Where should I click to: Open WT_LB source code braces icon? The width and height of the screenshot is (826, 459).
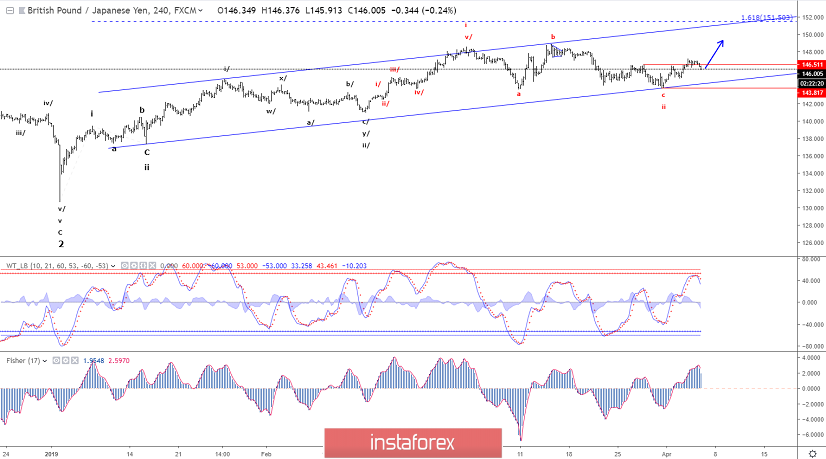click(x=143, y=266)
